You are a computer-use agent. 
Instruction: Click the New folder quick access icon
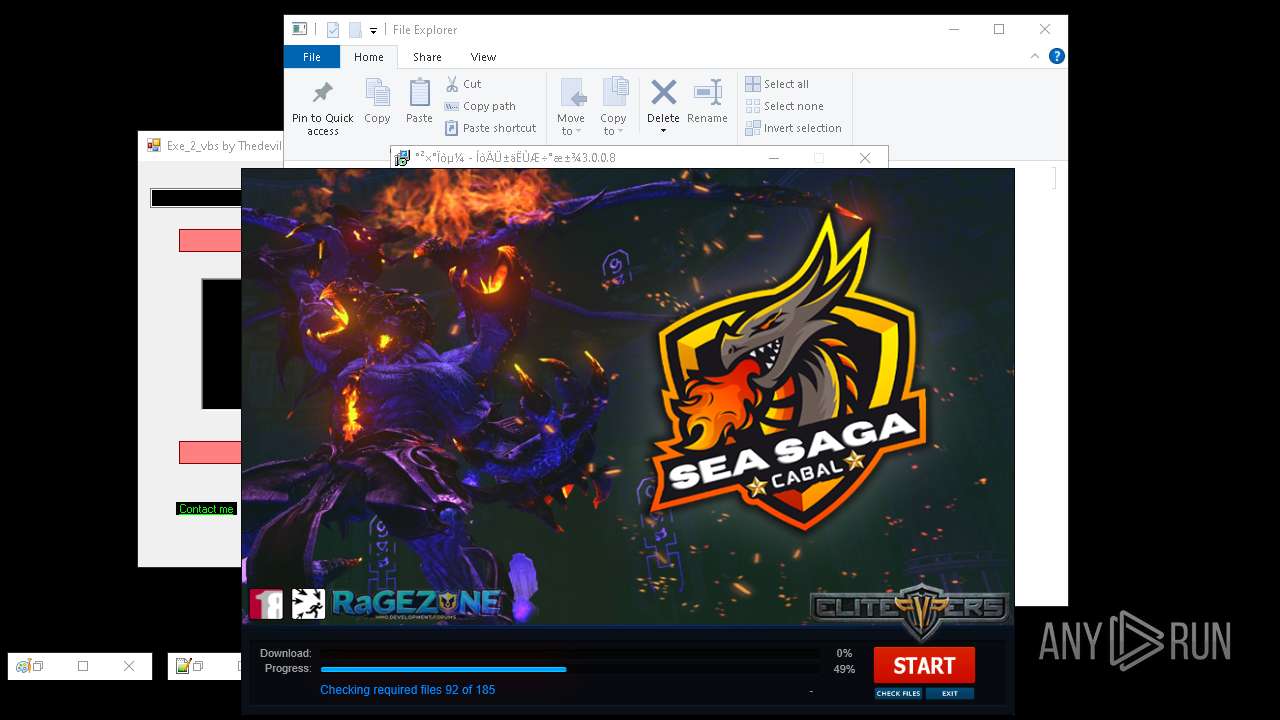tap(355, 30)
